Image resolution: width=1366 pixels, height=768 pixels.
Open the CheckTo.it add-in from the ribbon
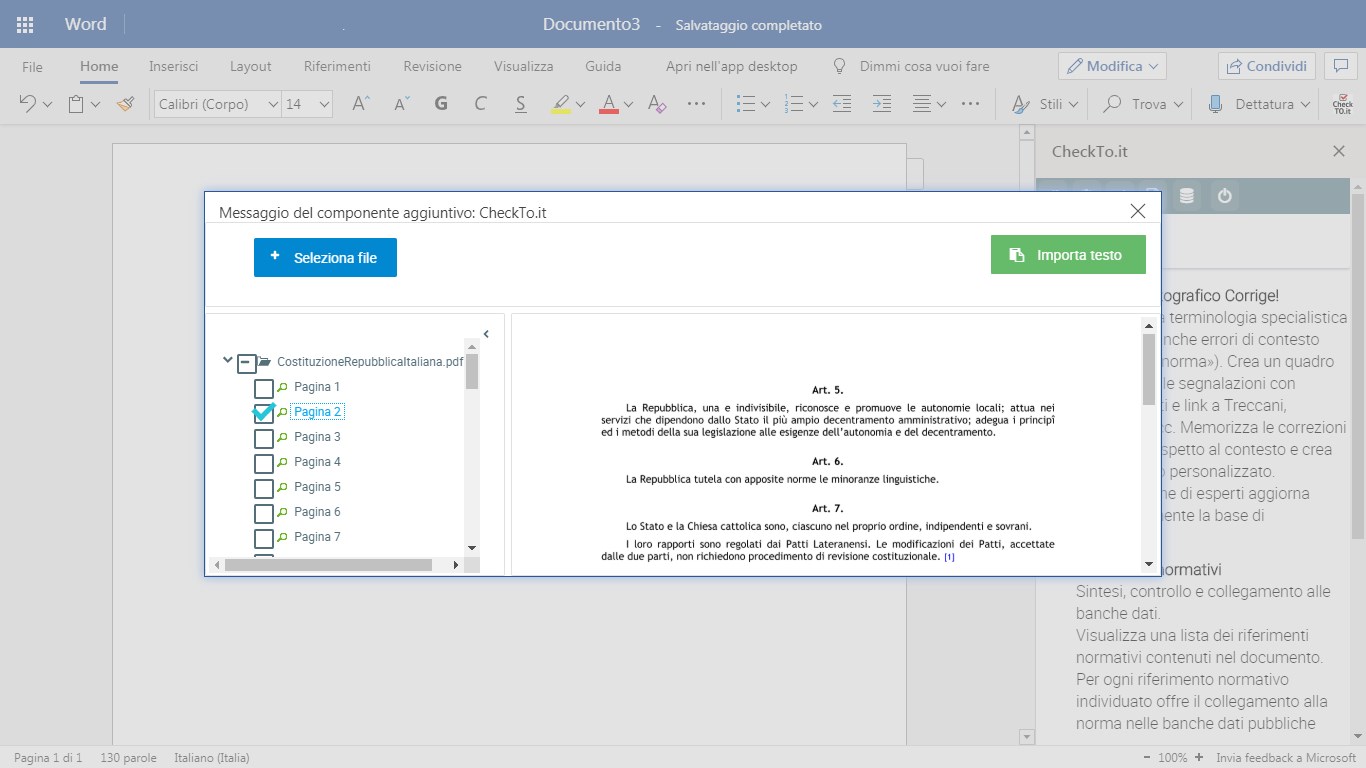[x=1342, y=104]
